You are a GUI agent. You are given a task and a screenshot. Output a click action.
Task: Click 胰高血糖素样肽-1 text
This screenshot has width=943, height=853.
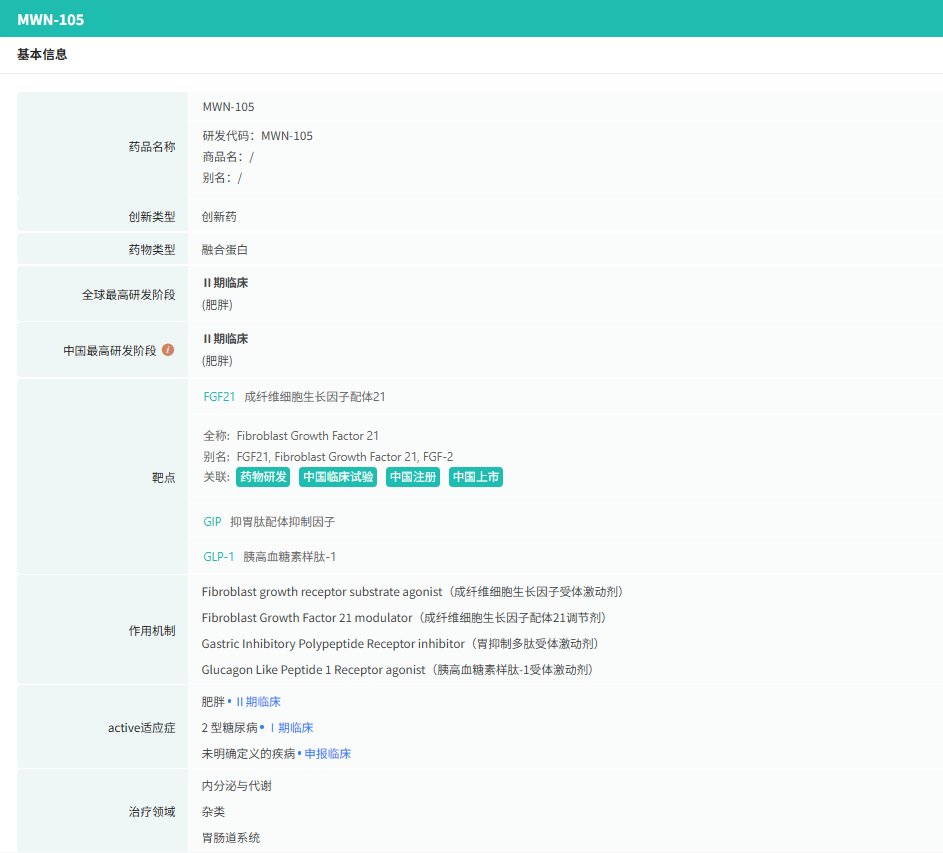click(289, 556)
